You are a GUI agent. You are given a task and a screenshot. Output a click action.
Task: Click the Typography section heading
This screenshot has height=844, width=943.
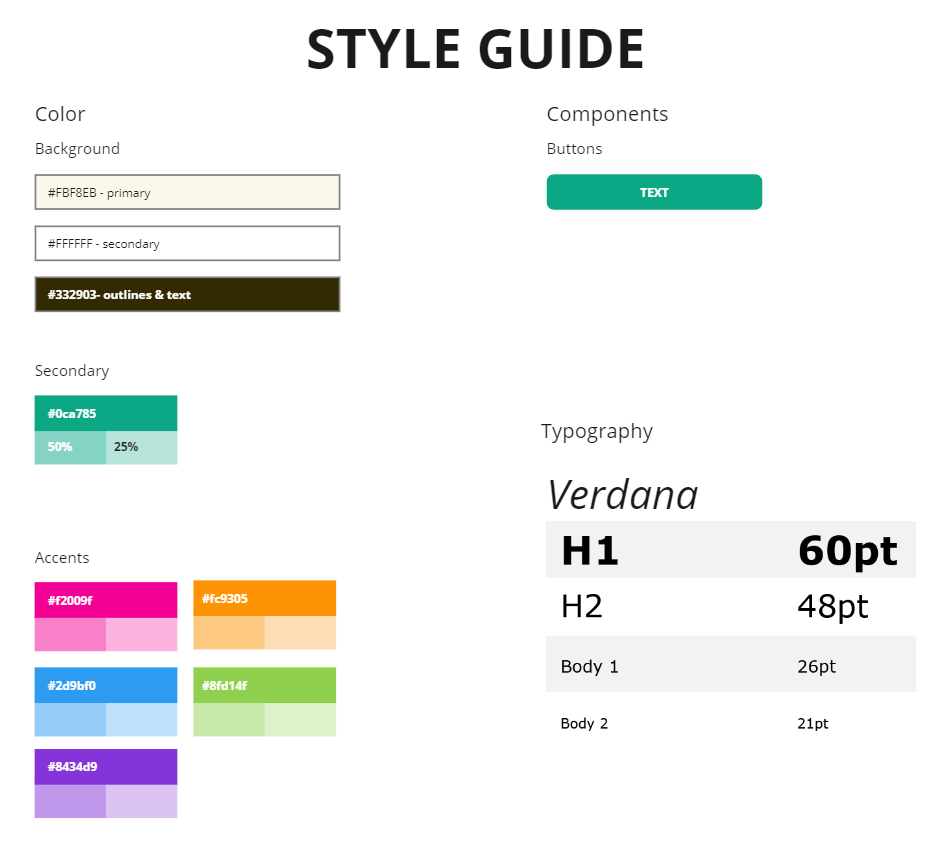(597, 432)
